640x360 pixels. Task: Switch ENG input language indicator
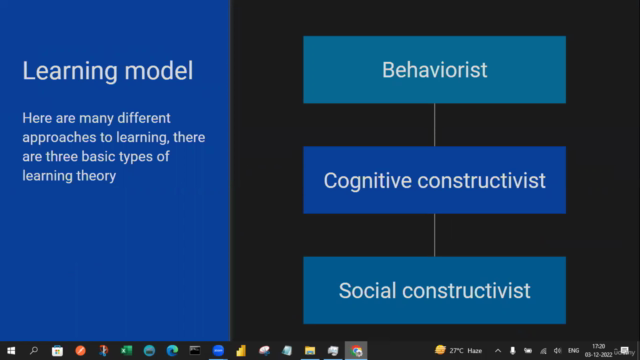(573, 351)
